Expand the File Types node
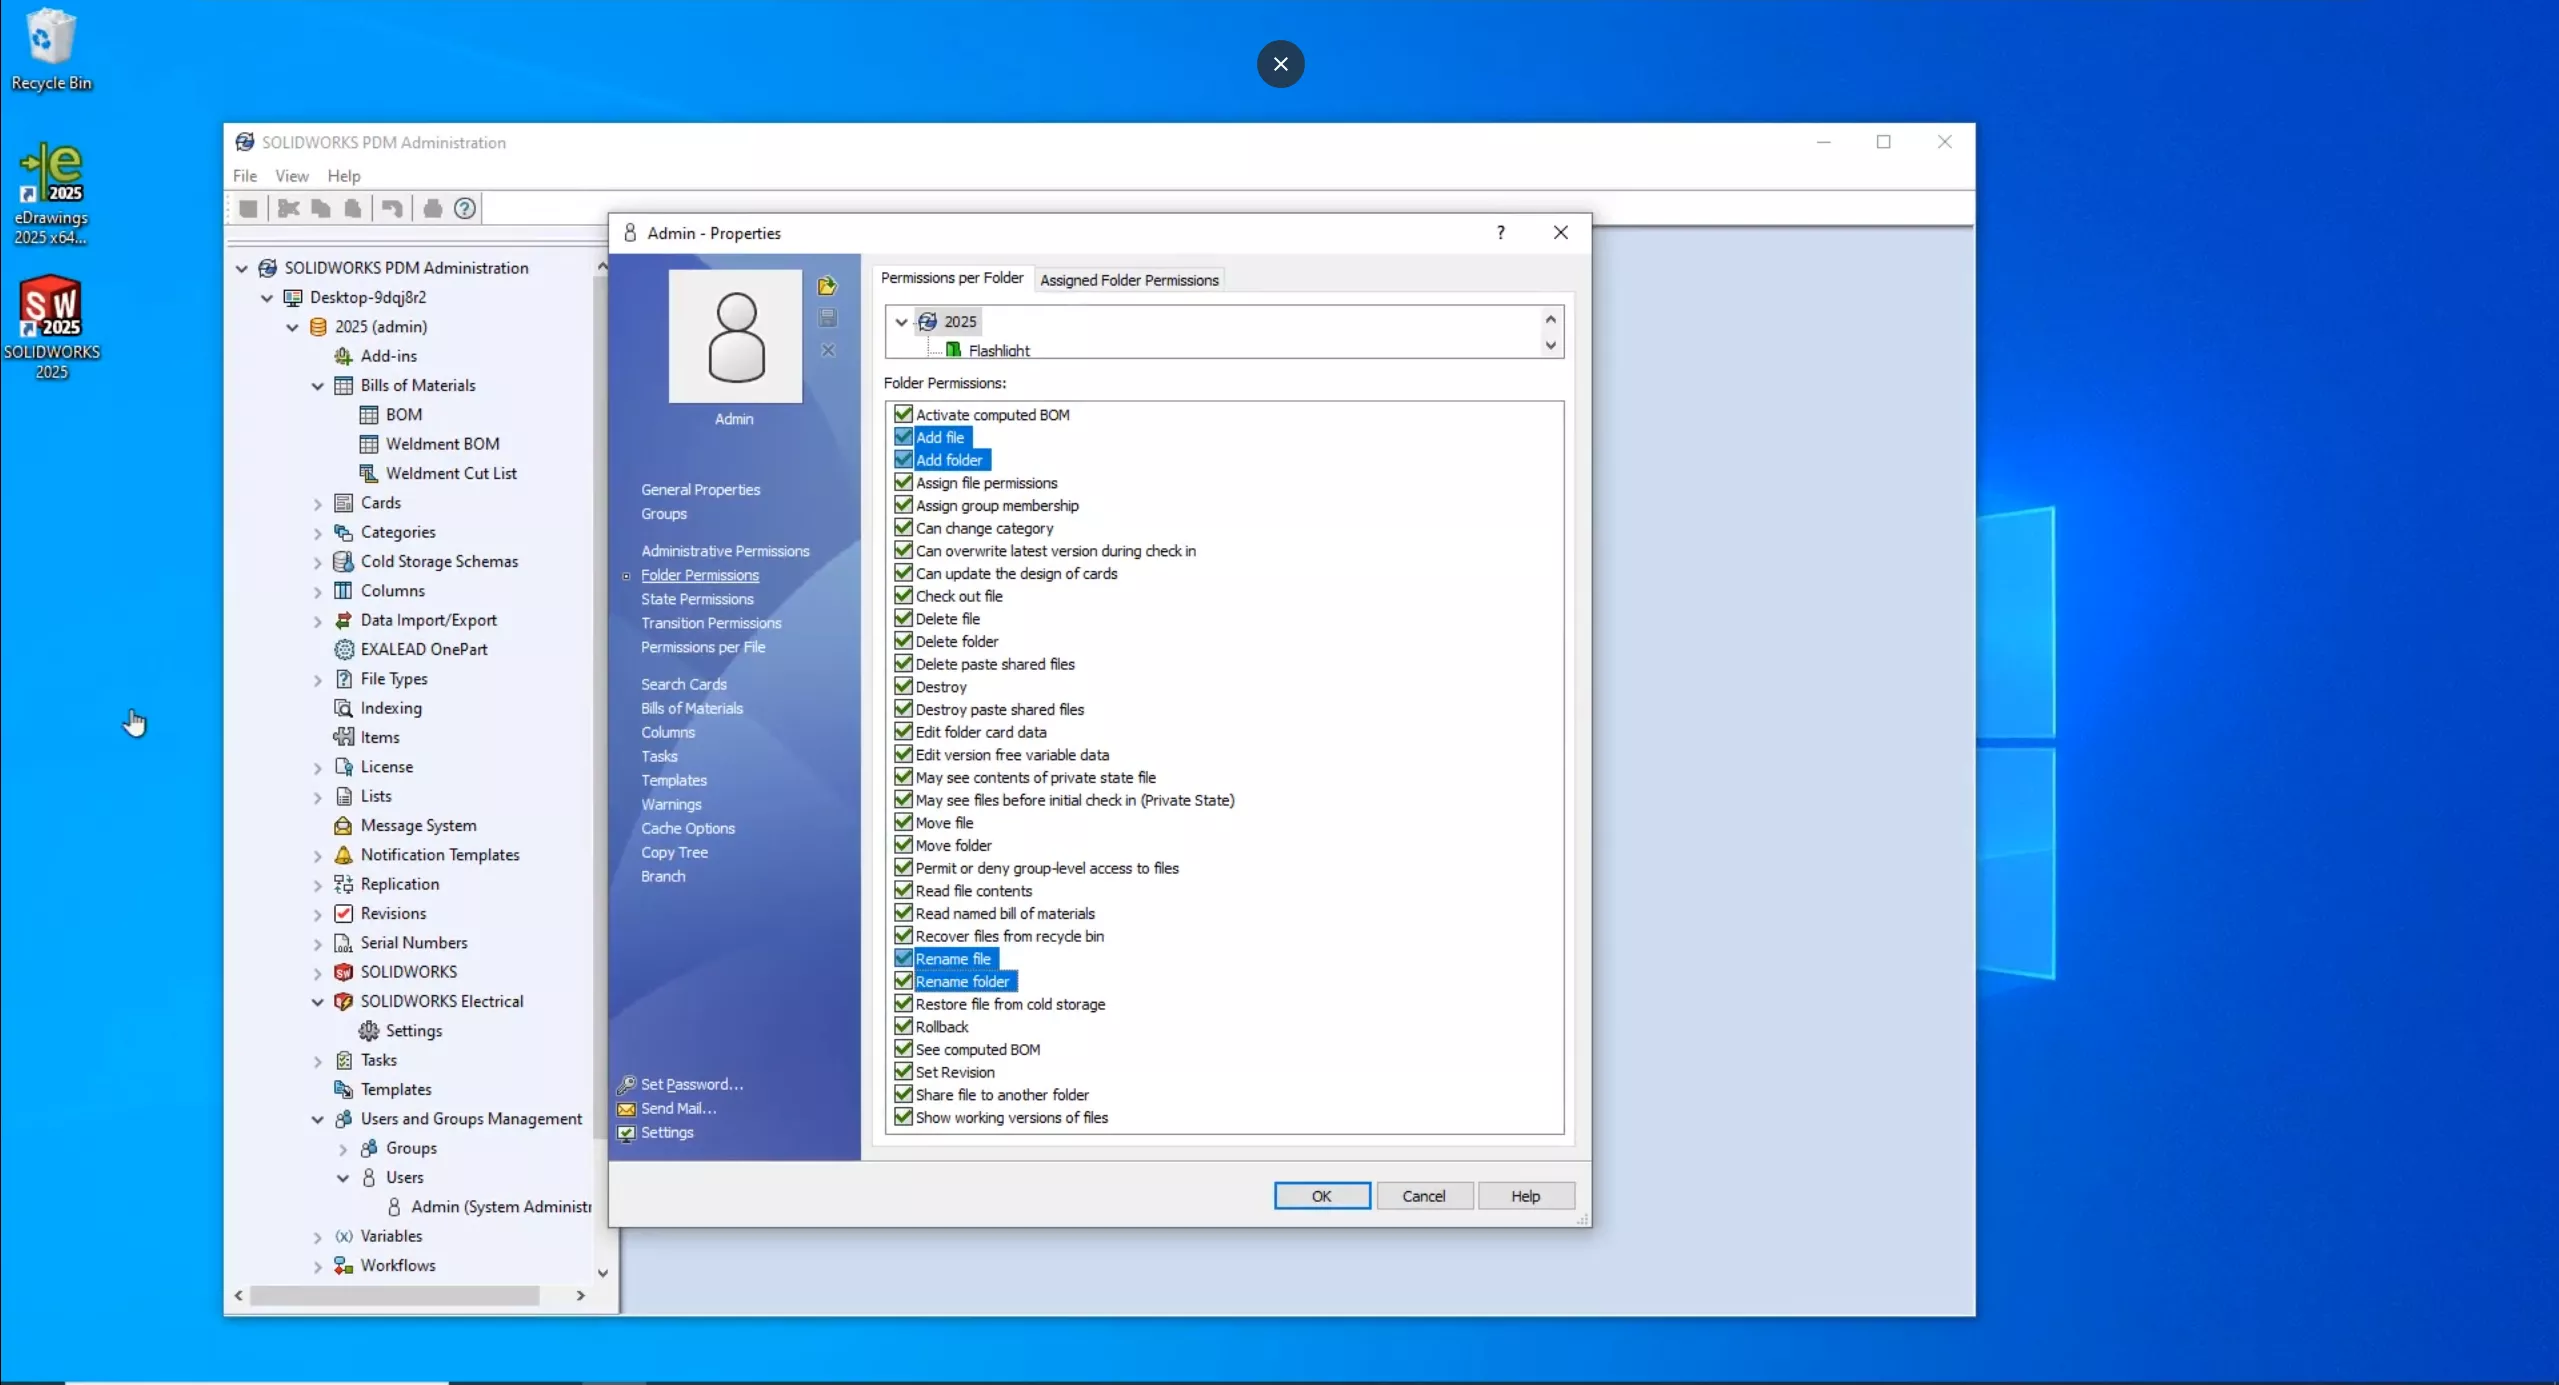Screen dimensions: 2559x1385 point(317,680)
